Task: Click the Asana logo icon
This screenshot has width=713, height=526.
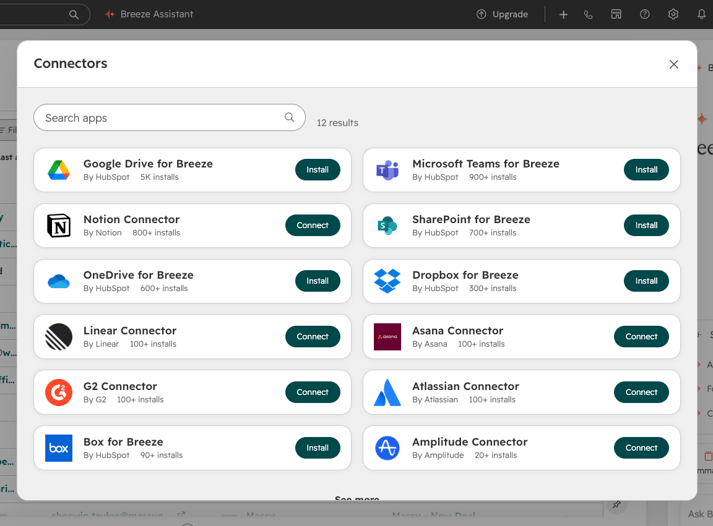Action: tap(387, 337)
